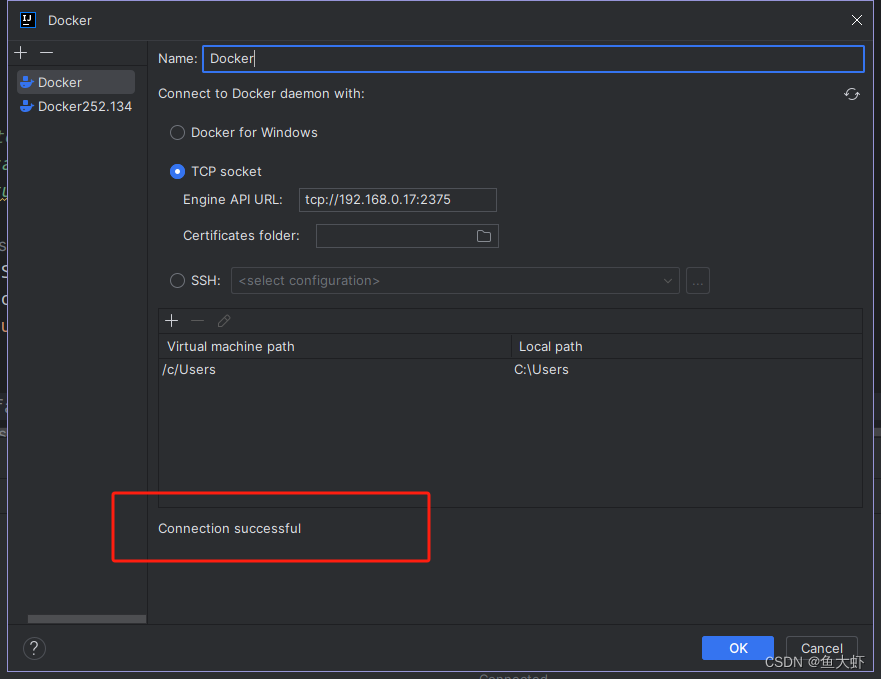Browse for certificates folder with folder icon
881x679 pixels.
(x=484, y=236)
